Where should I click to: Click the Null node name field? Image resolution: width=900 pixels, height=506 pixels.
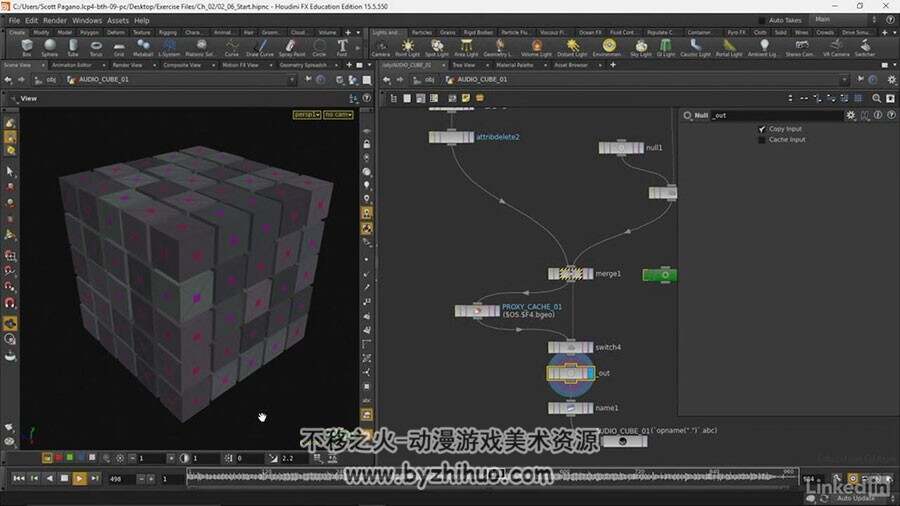[777, 115]
